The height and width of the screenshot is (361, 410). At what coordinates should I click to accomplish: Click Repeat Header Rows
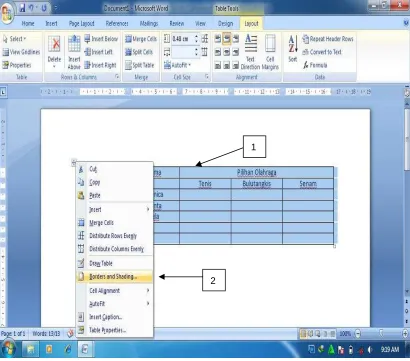tap(328, 39)
